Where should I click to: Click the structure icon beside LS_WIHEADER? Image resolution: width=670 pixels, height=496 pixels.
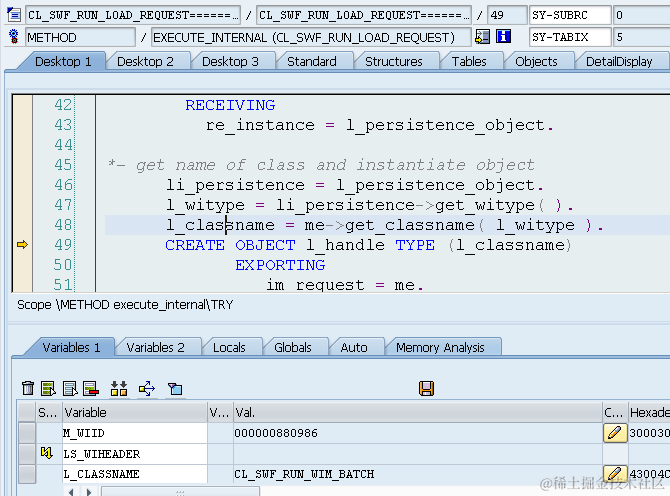tap(47, 453)
